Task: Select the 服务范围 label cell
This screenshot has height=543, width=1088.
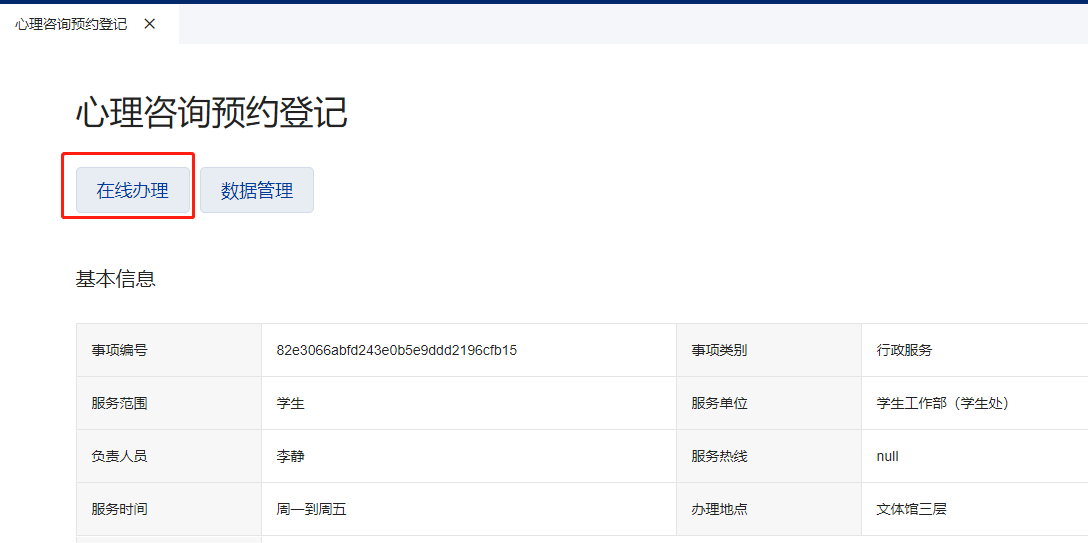Action: [x=120, y=403]
